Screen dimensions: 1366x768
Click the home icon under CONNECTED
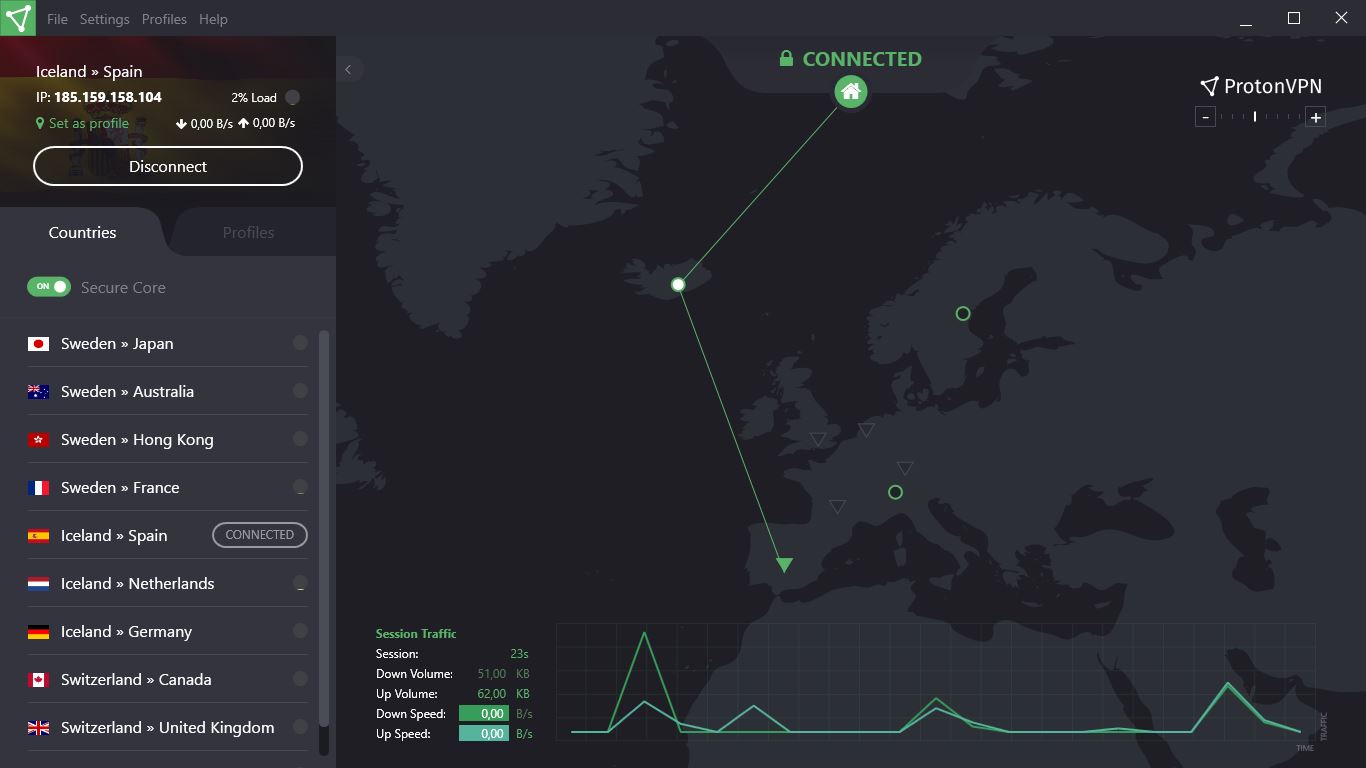coord(851,91)
